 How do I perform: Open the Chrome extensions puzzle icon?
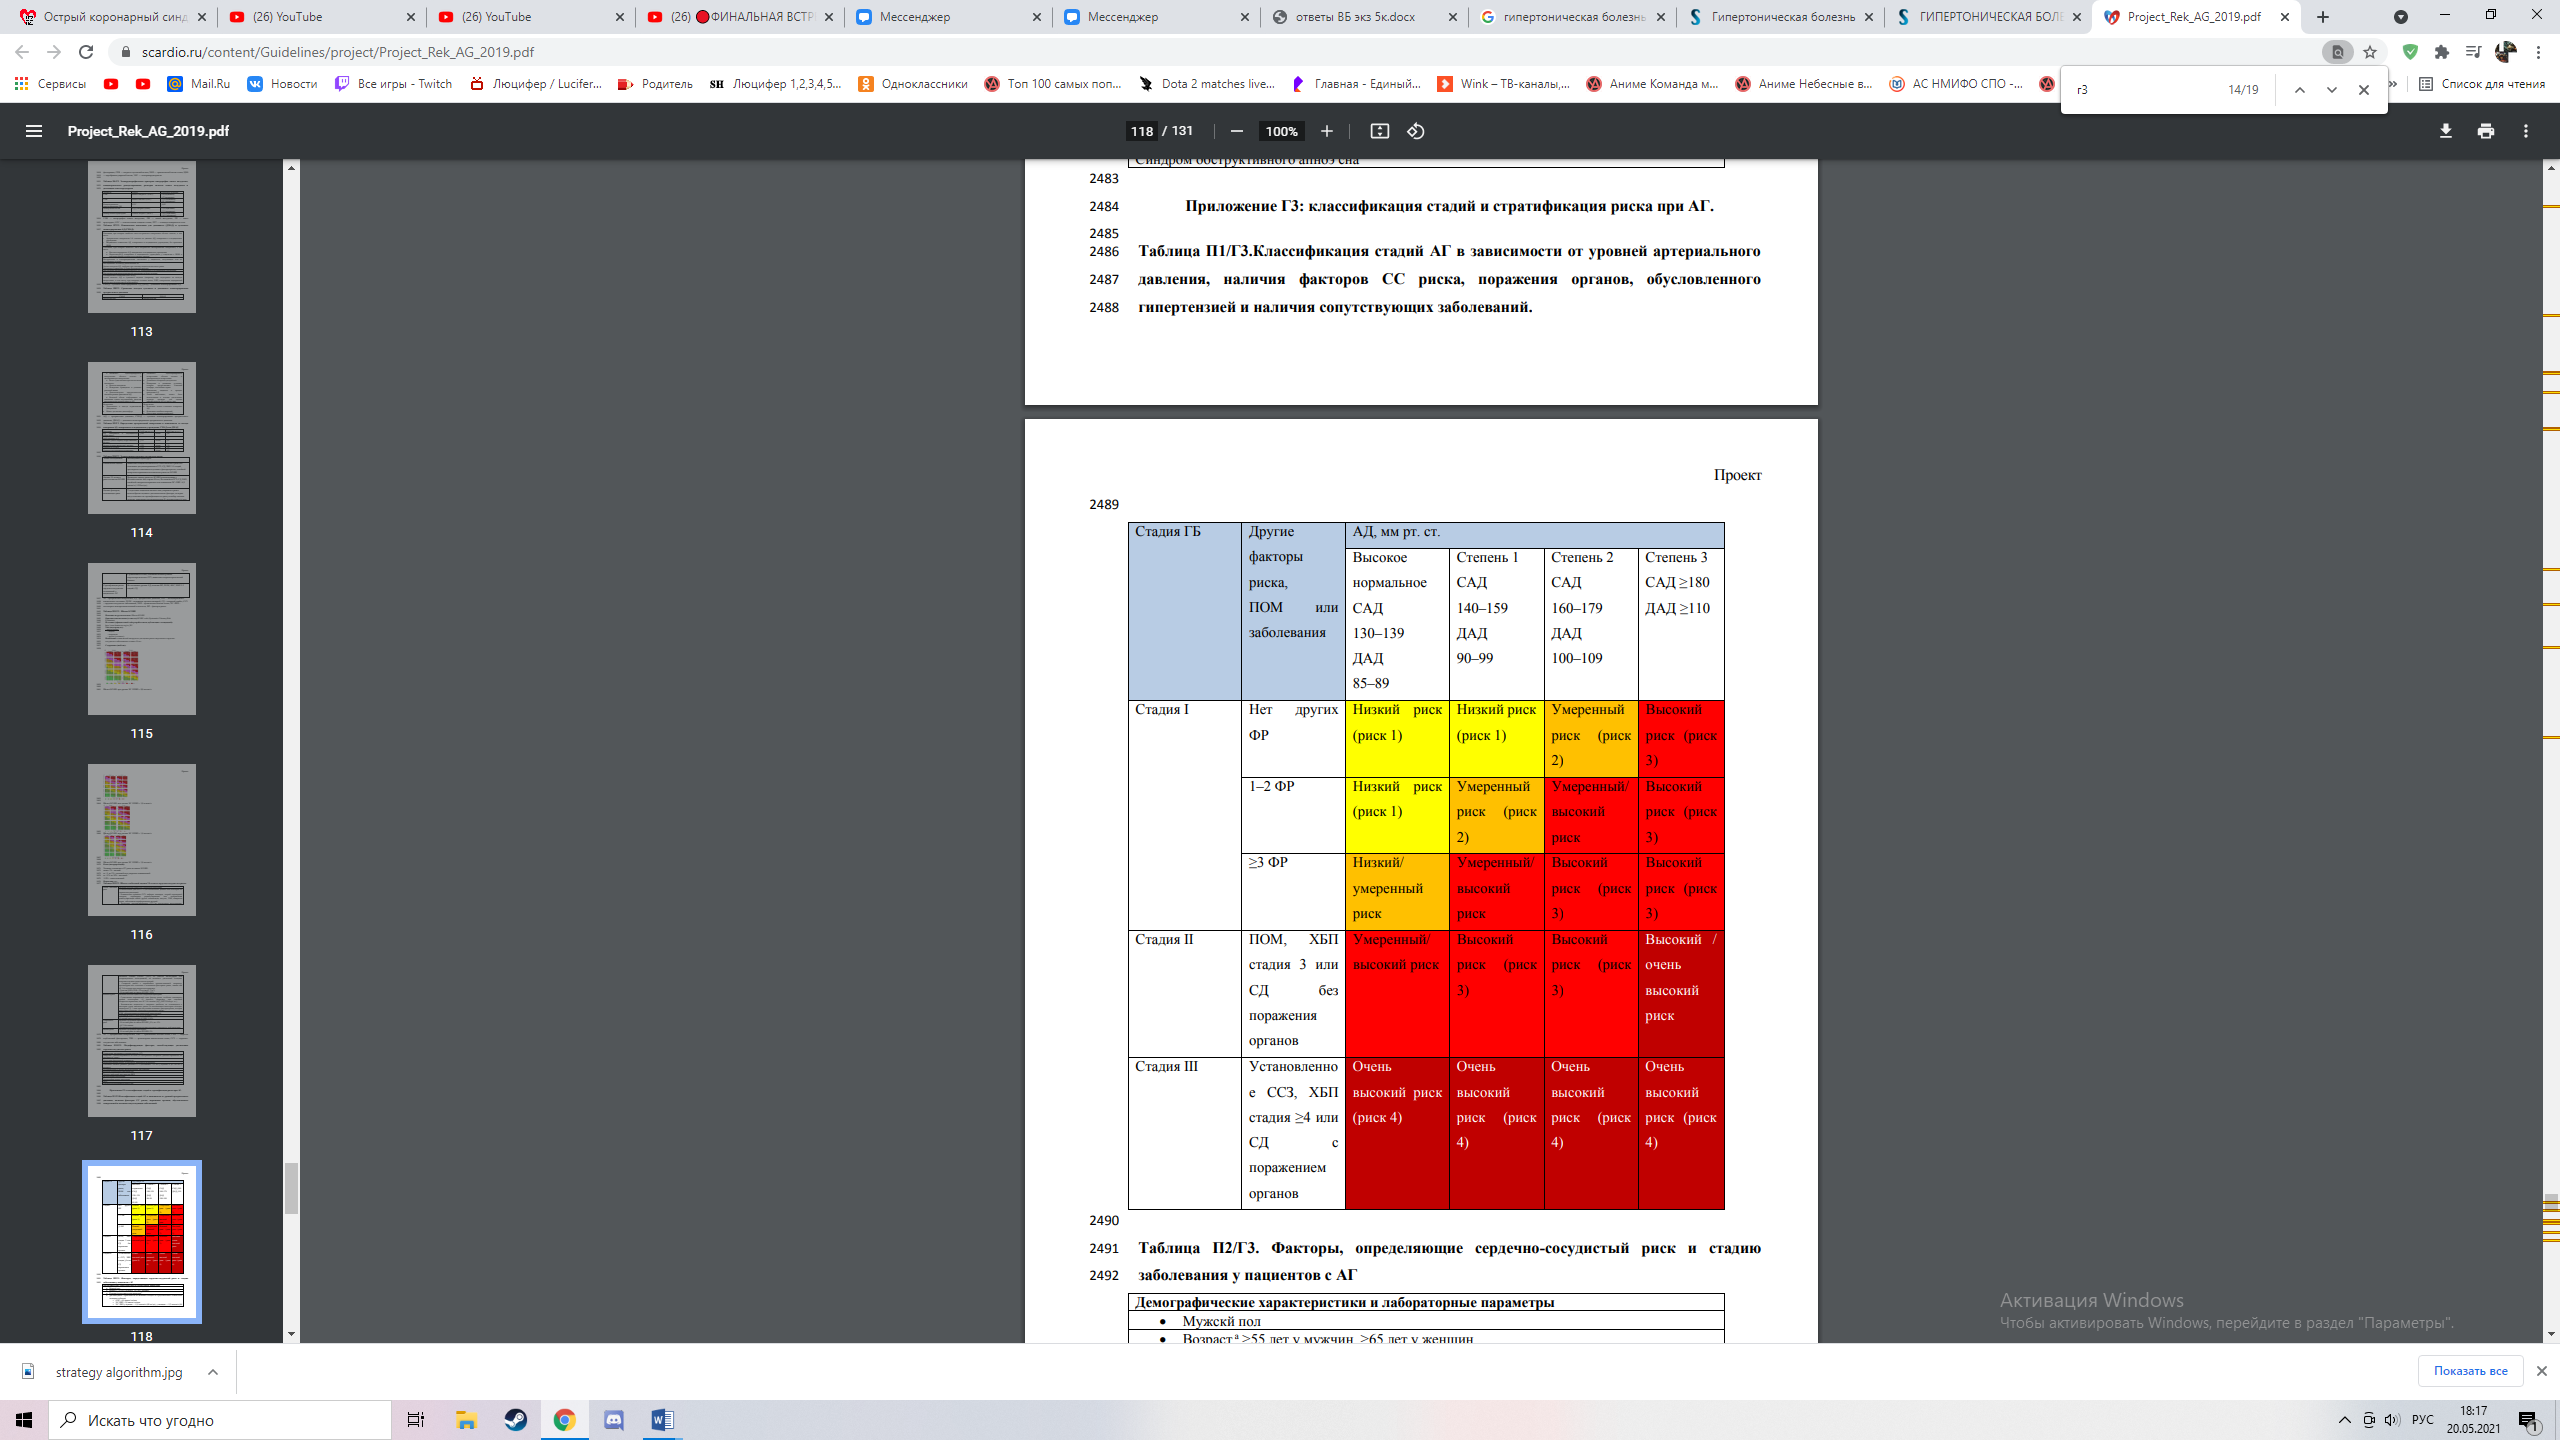2442,52
